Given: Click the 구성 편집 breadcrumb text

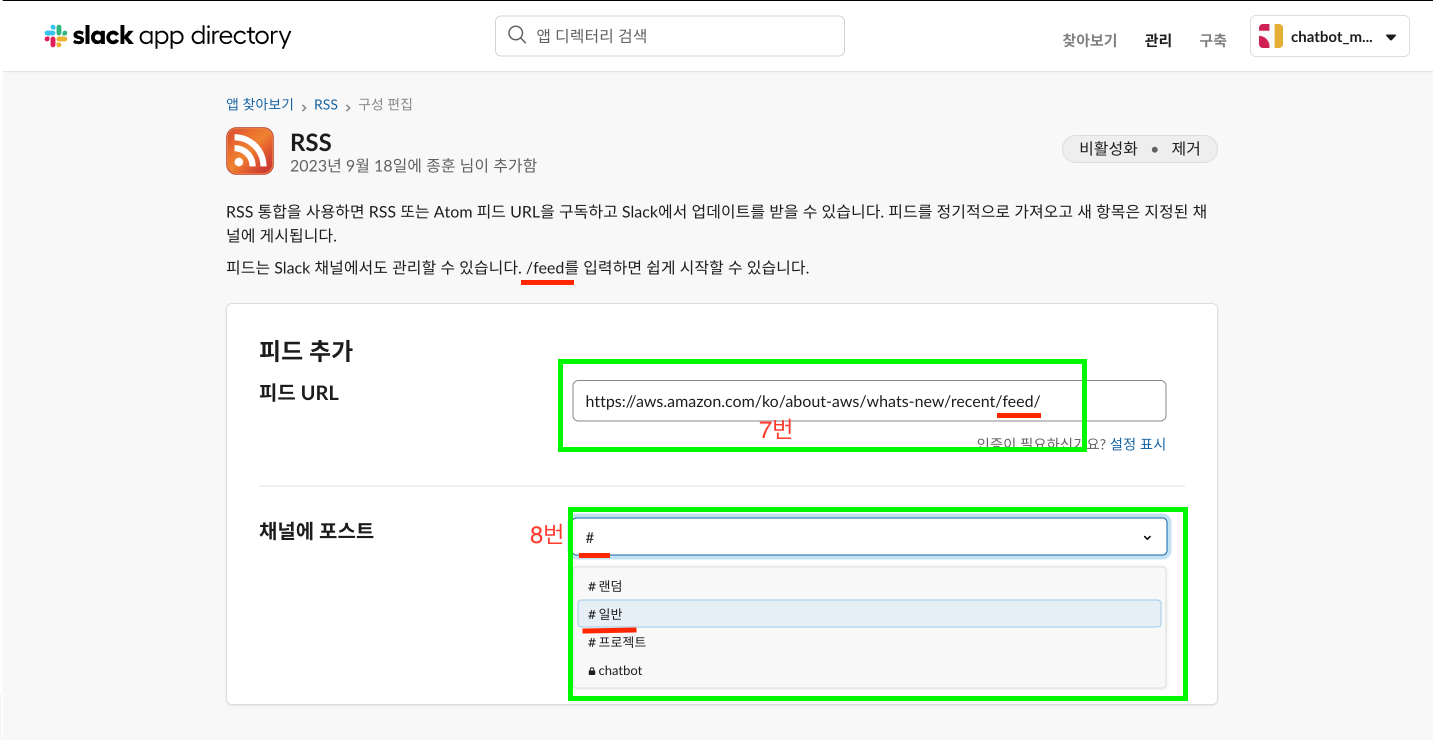Looking at the screenshot, I should [x=385, y=104].
